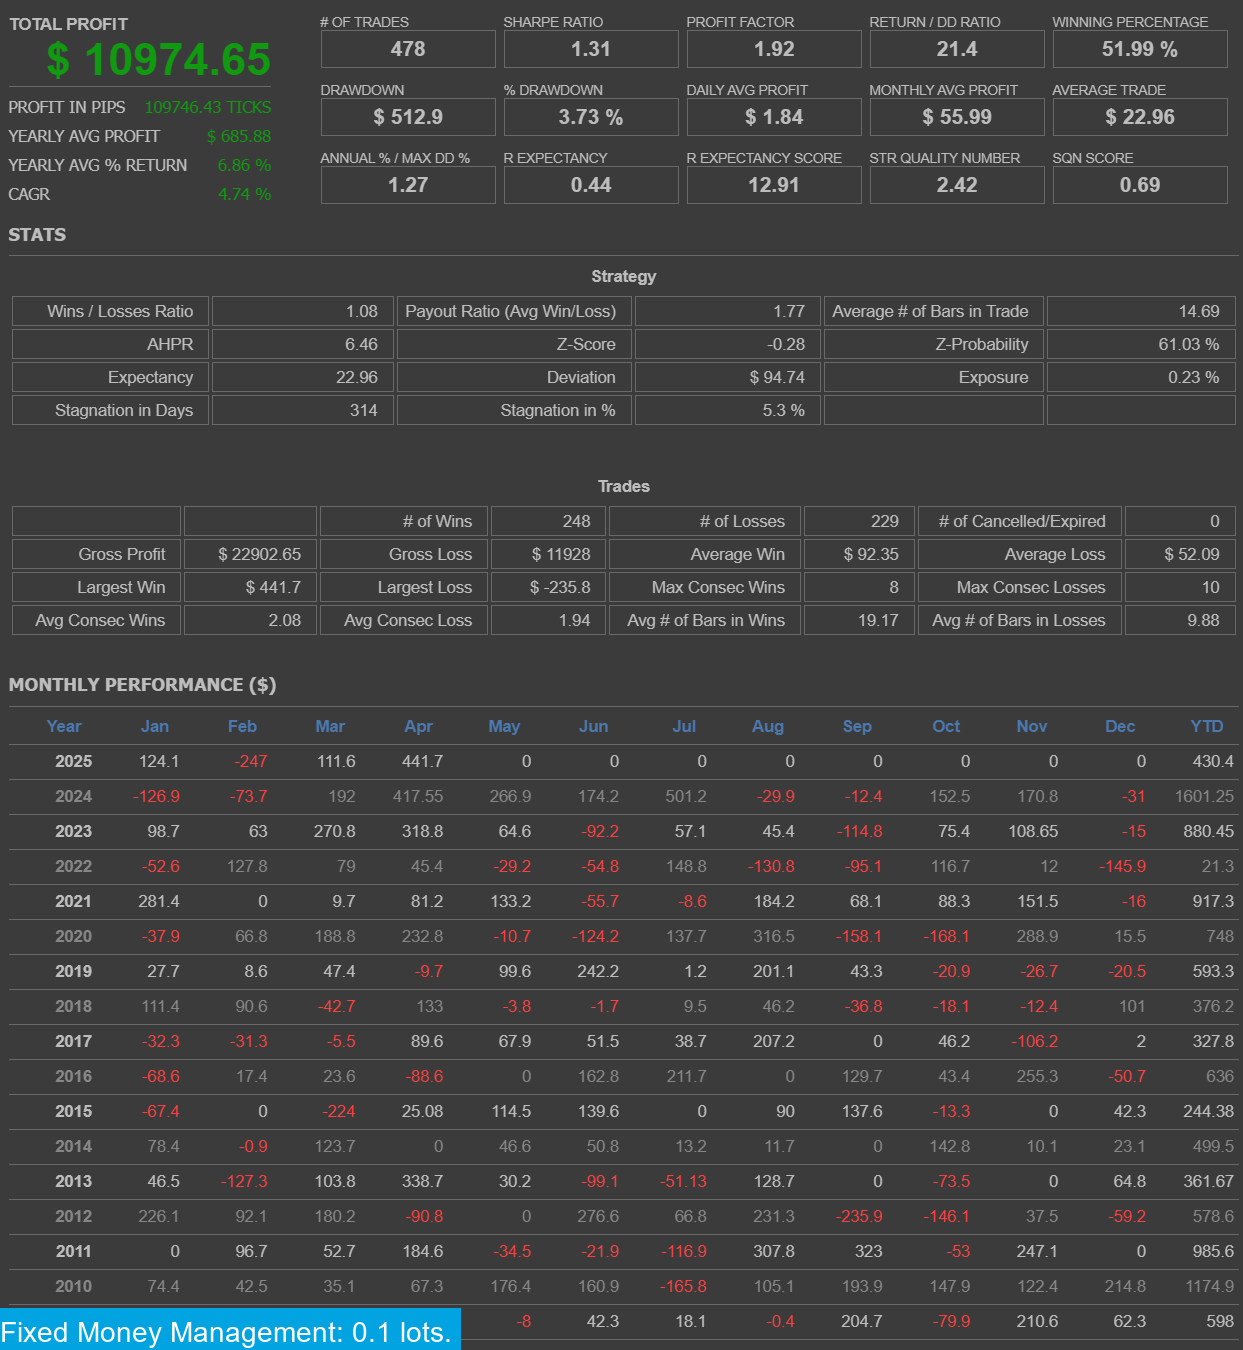Select the Exposure value 0.23 %
1243x1350 pixels.
coord(1141,377)
